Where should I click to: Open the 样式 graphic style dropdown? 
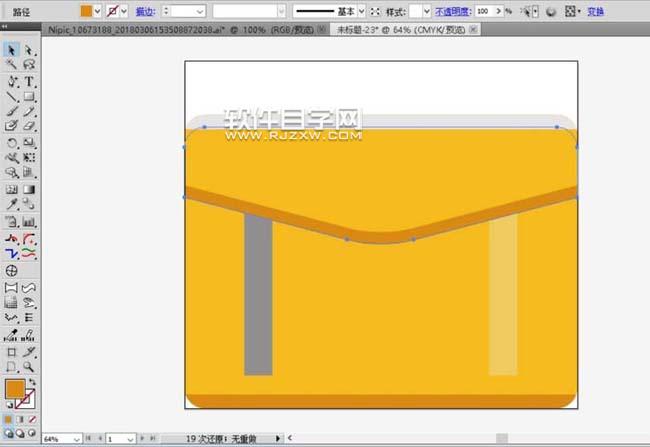coord(427,12)
